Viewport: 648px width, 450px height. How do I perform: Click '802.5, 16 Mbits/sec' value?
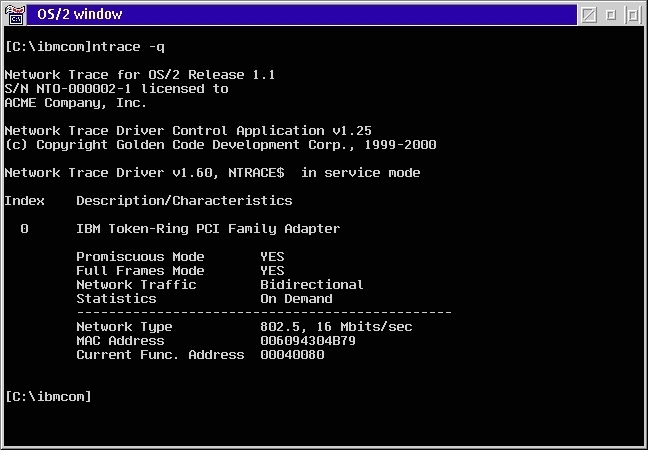click(x=336, y=327)
